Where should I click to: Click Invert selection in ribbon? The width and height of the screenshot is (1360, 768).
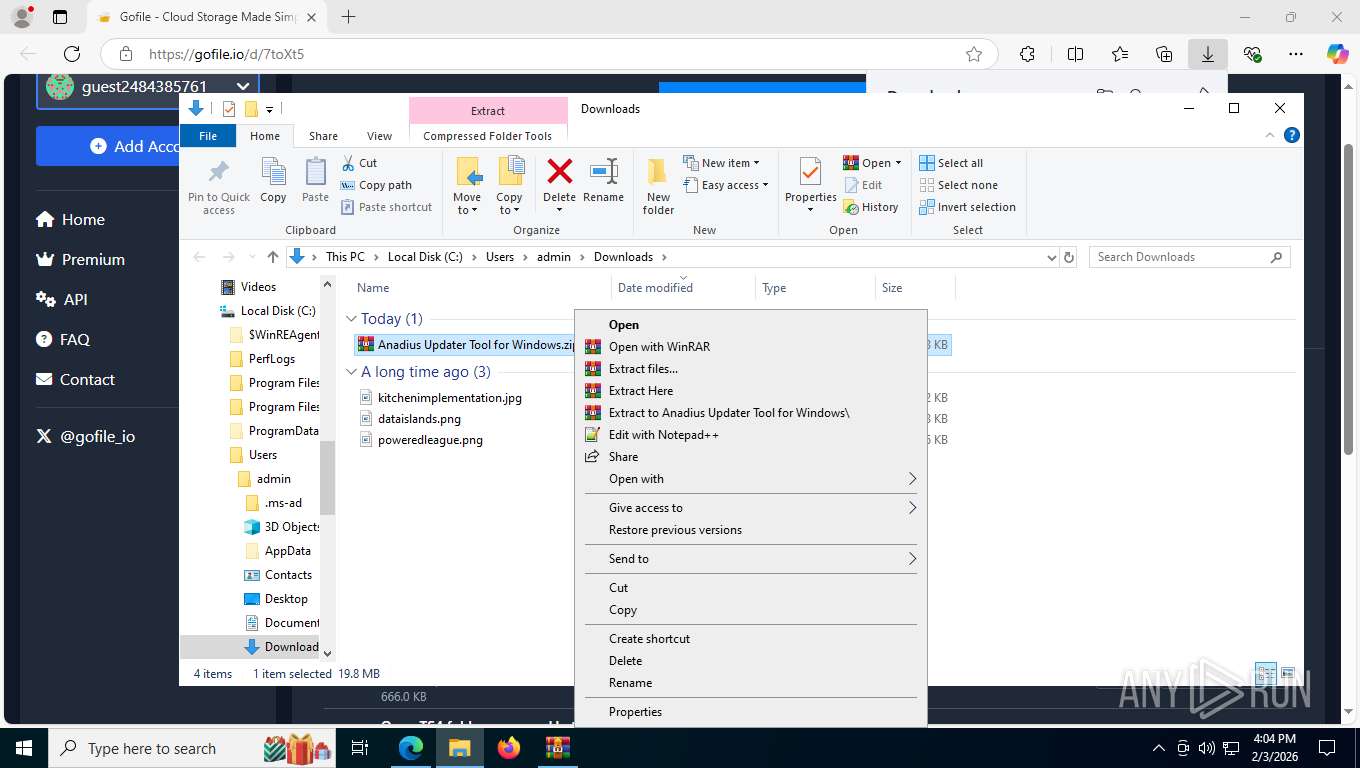[x=967, y=207]
